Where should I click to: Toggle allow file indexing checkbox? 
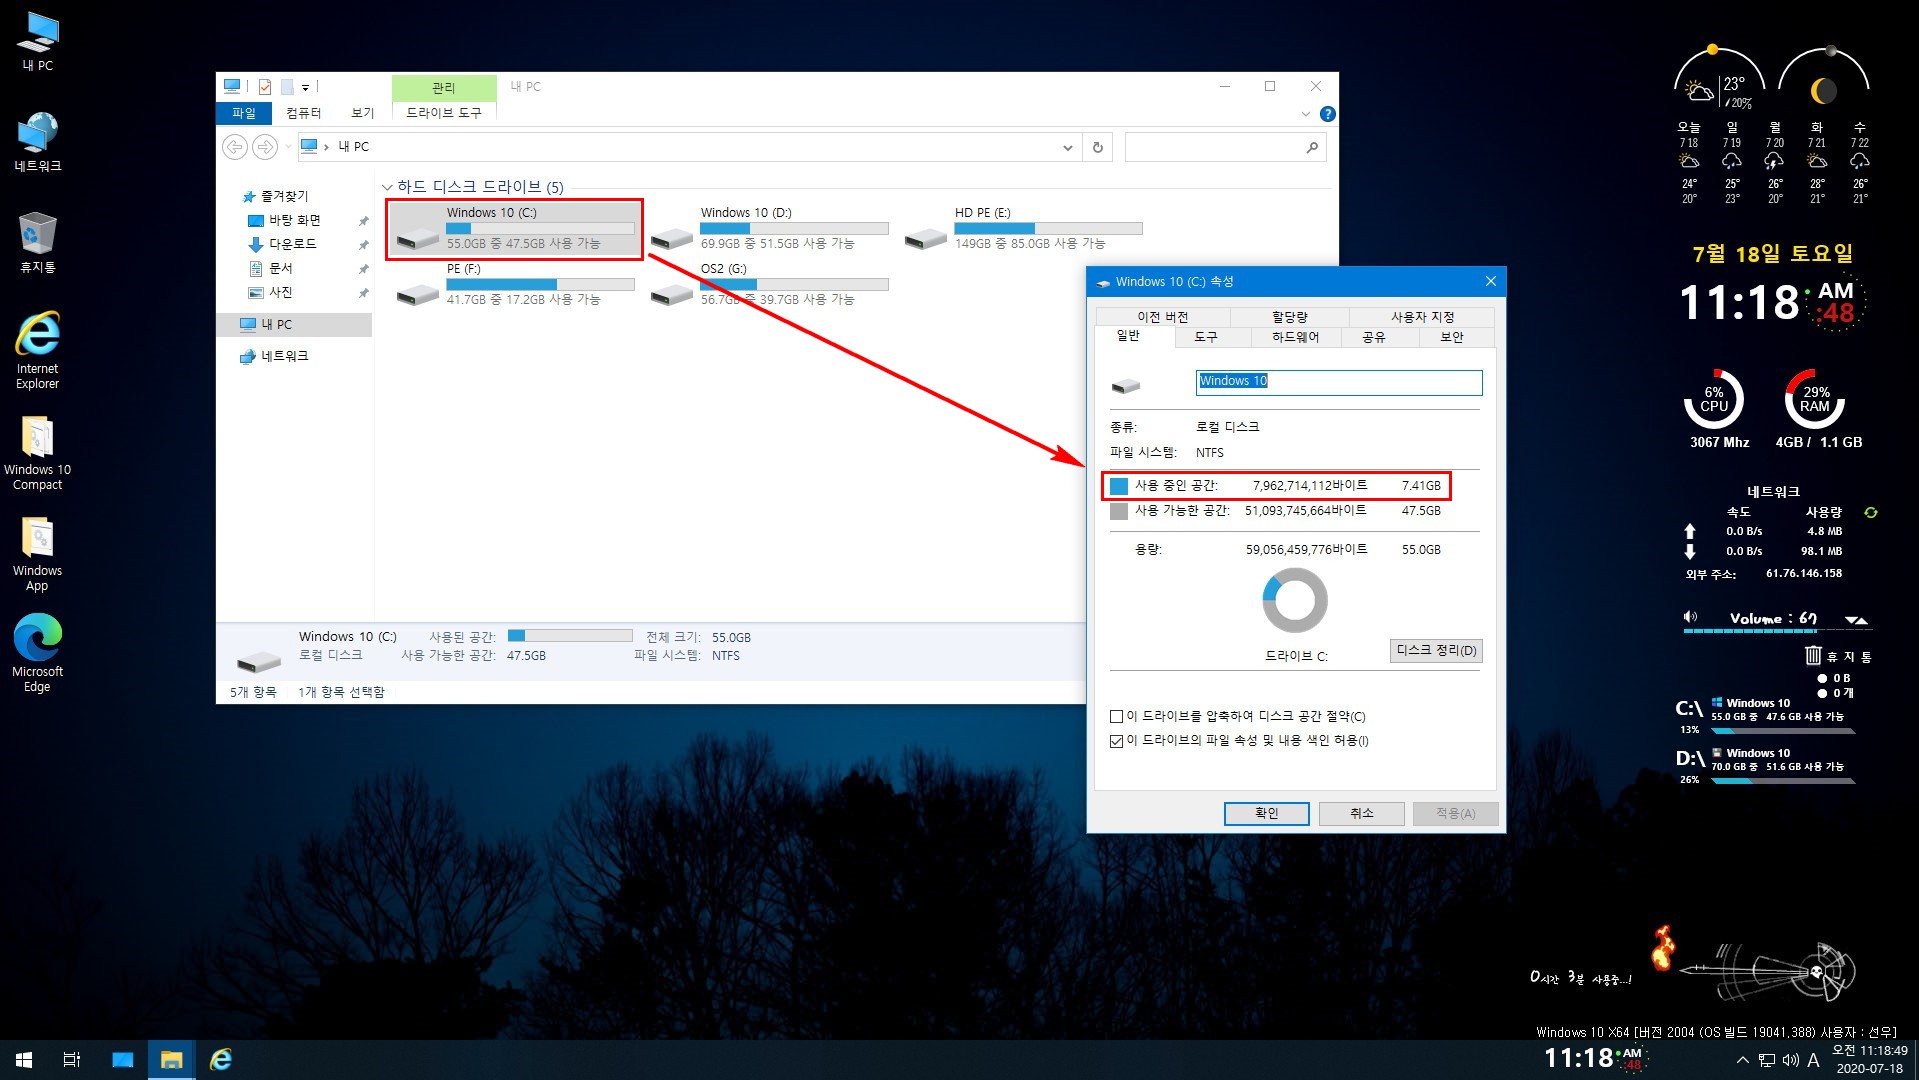(x=1116, y=741)
